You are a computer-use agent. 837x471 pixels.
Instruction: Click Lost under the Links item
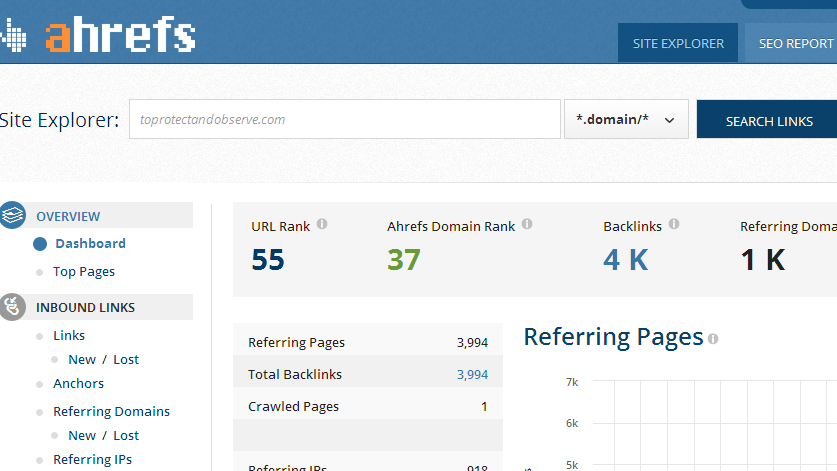pyautogui.click(x=126, y=359)
